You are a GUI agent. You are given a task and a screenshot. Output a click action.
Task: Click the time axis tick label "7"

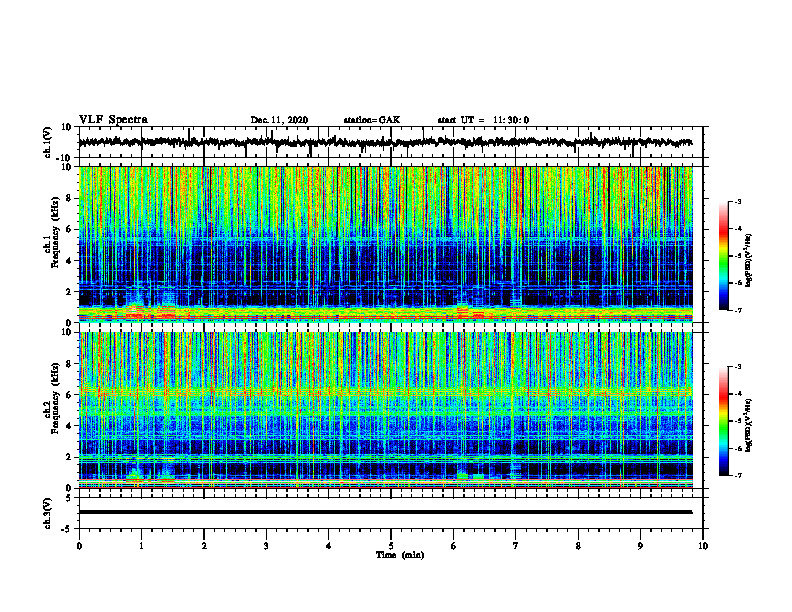(x=516, y=546)
